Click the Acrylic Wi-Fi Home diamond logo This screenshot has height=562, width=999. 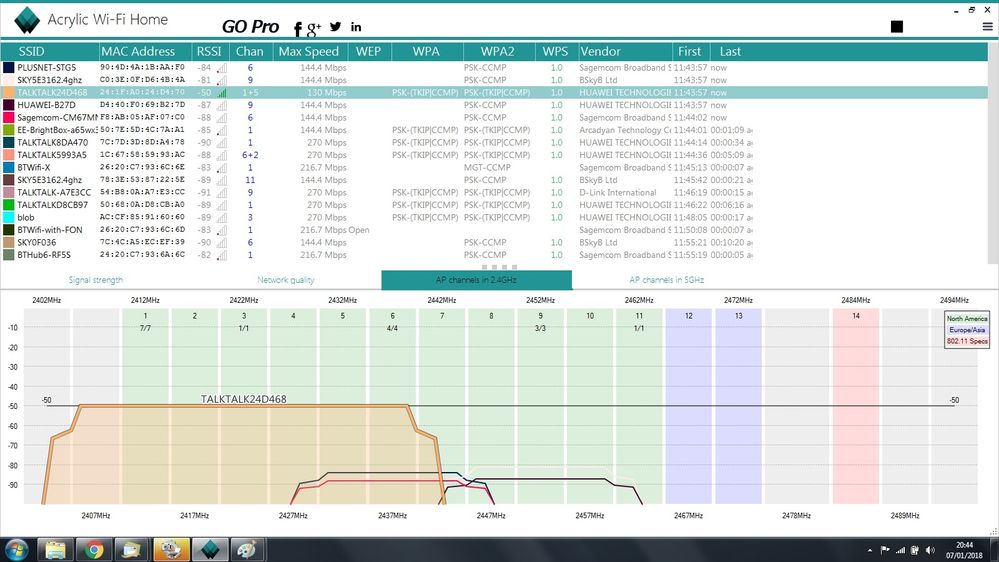point(27,20)
